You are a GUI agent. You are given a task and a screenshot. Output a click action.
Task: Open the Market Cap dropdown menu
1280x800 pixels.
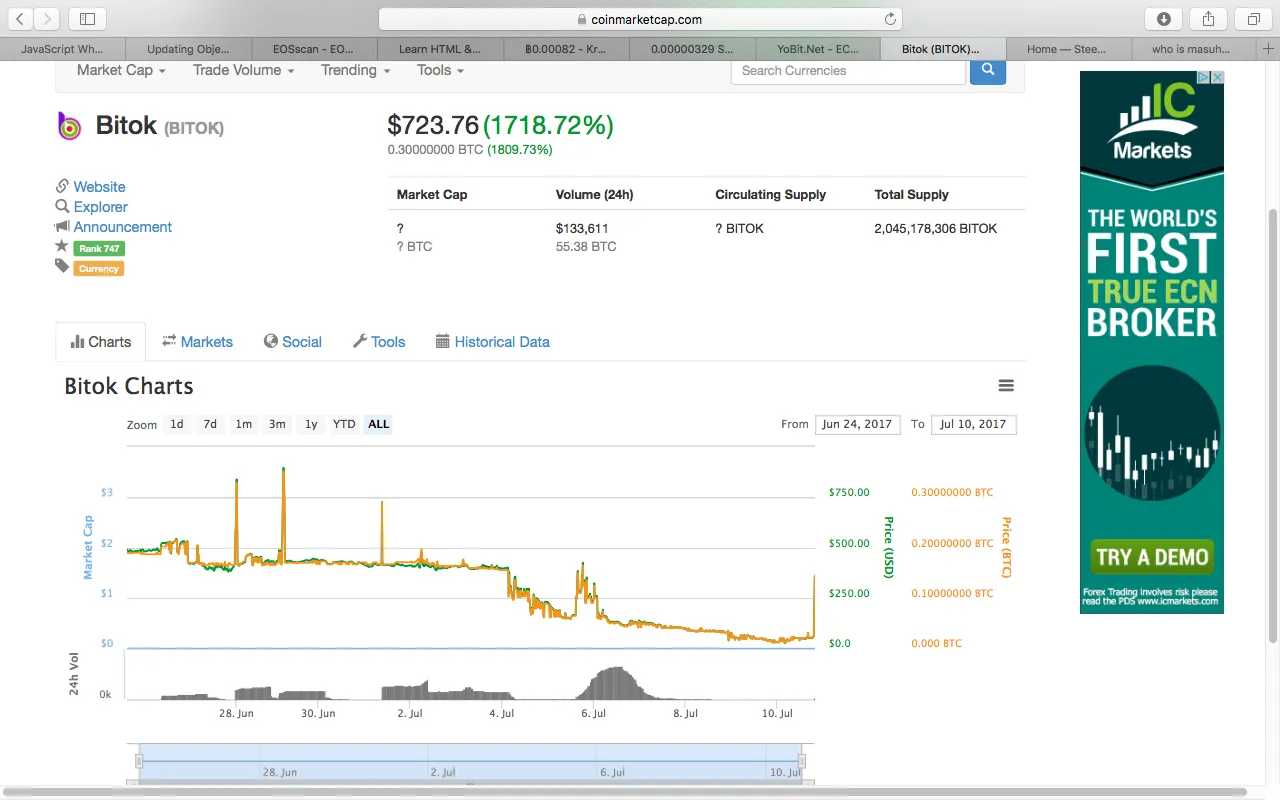coord(121,70)
